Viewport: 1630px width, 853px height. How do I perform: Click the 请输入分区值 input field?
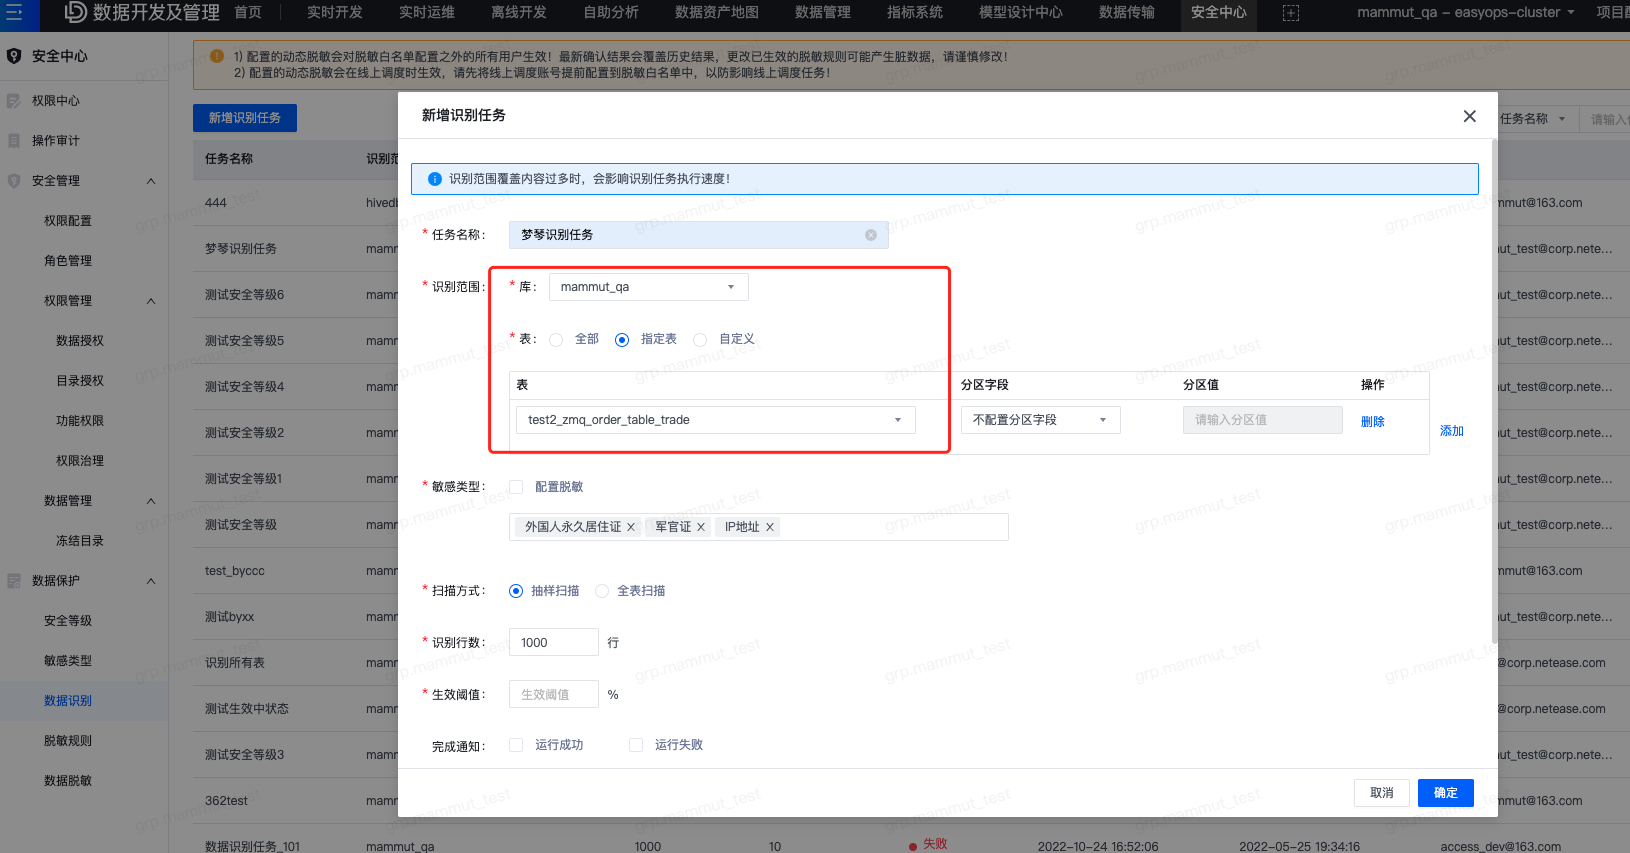(x=1263, y=420)
